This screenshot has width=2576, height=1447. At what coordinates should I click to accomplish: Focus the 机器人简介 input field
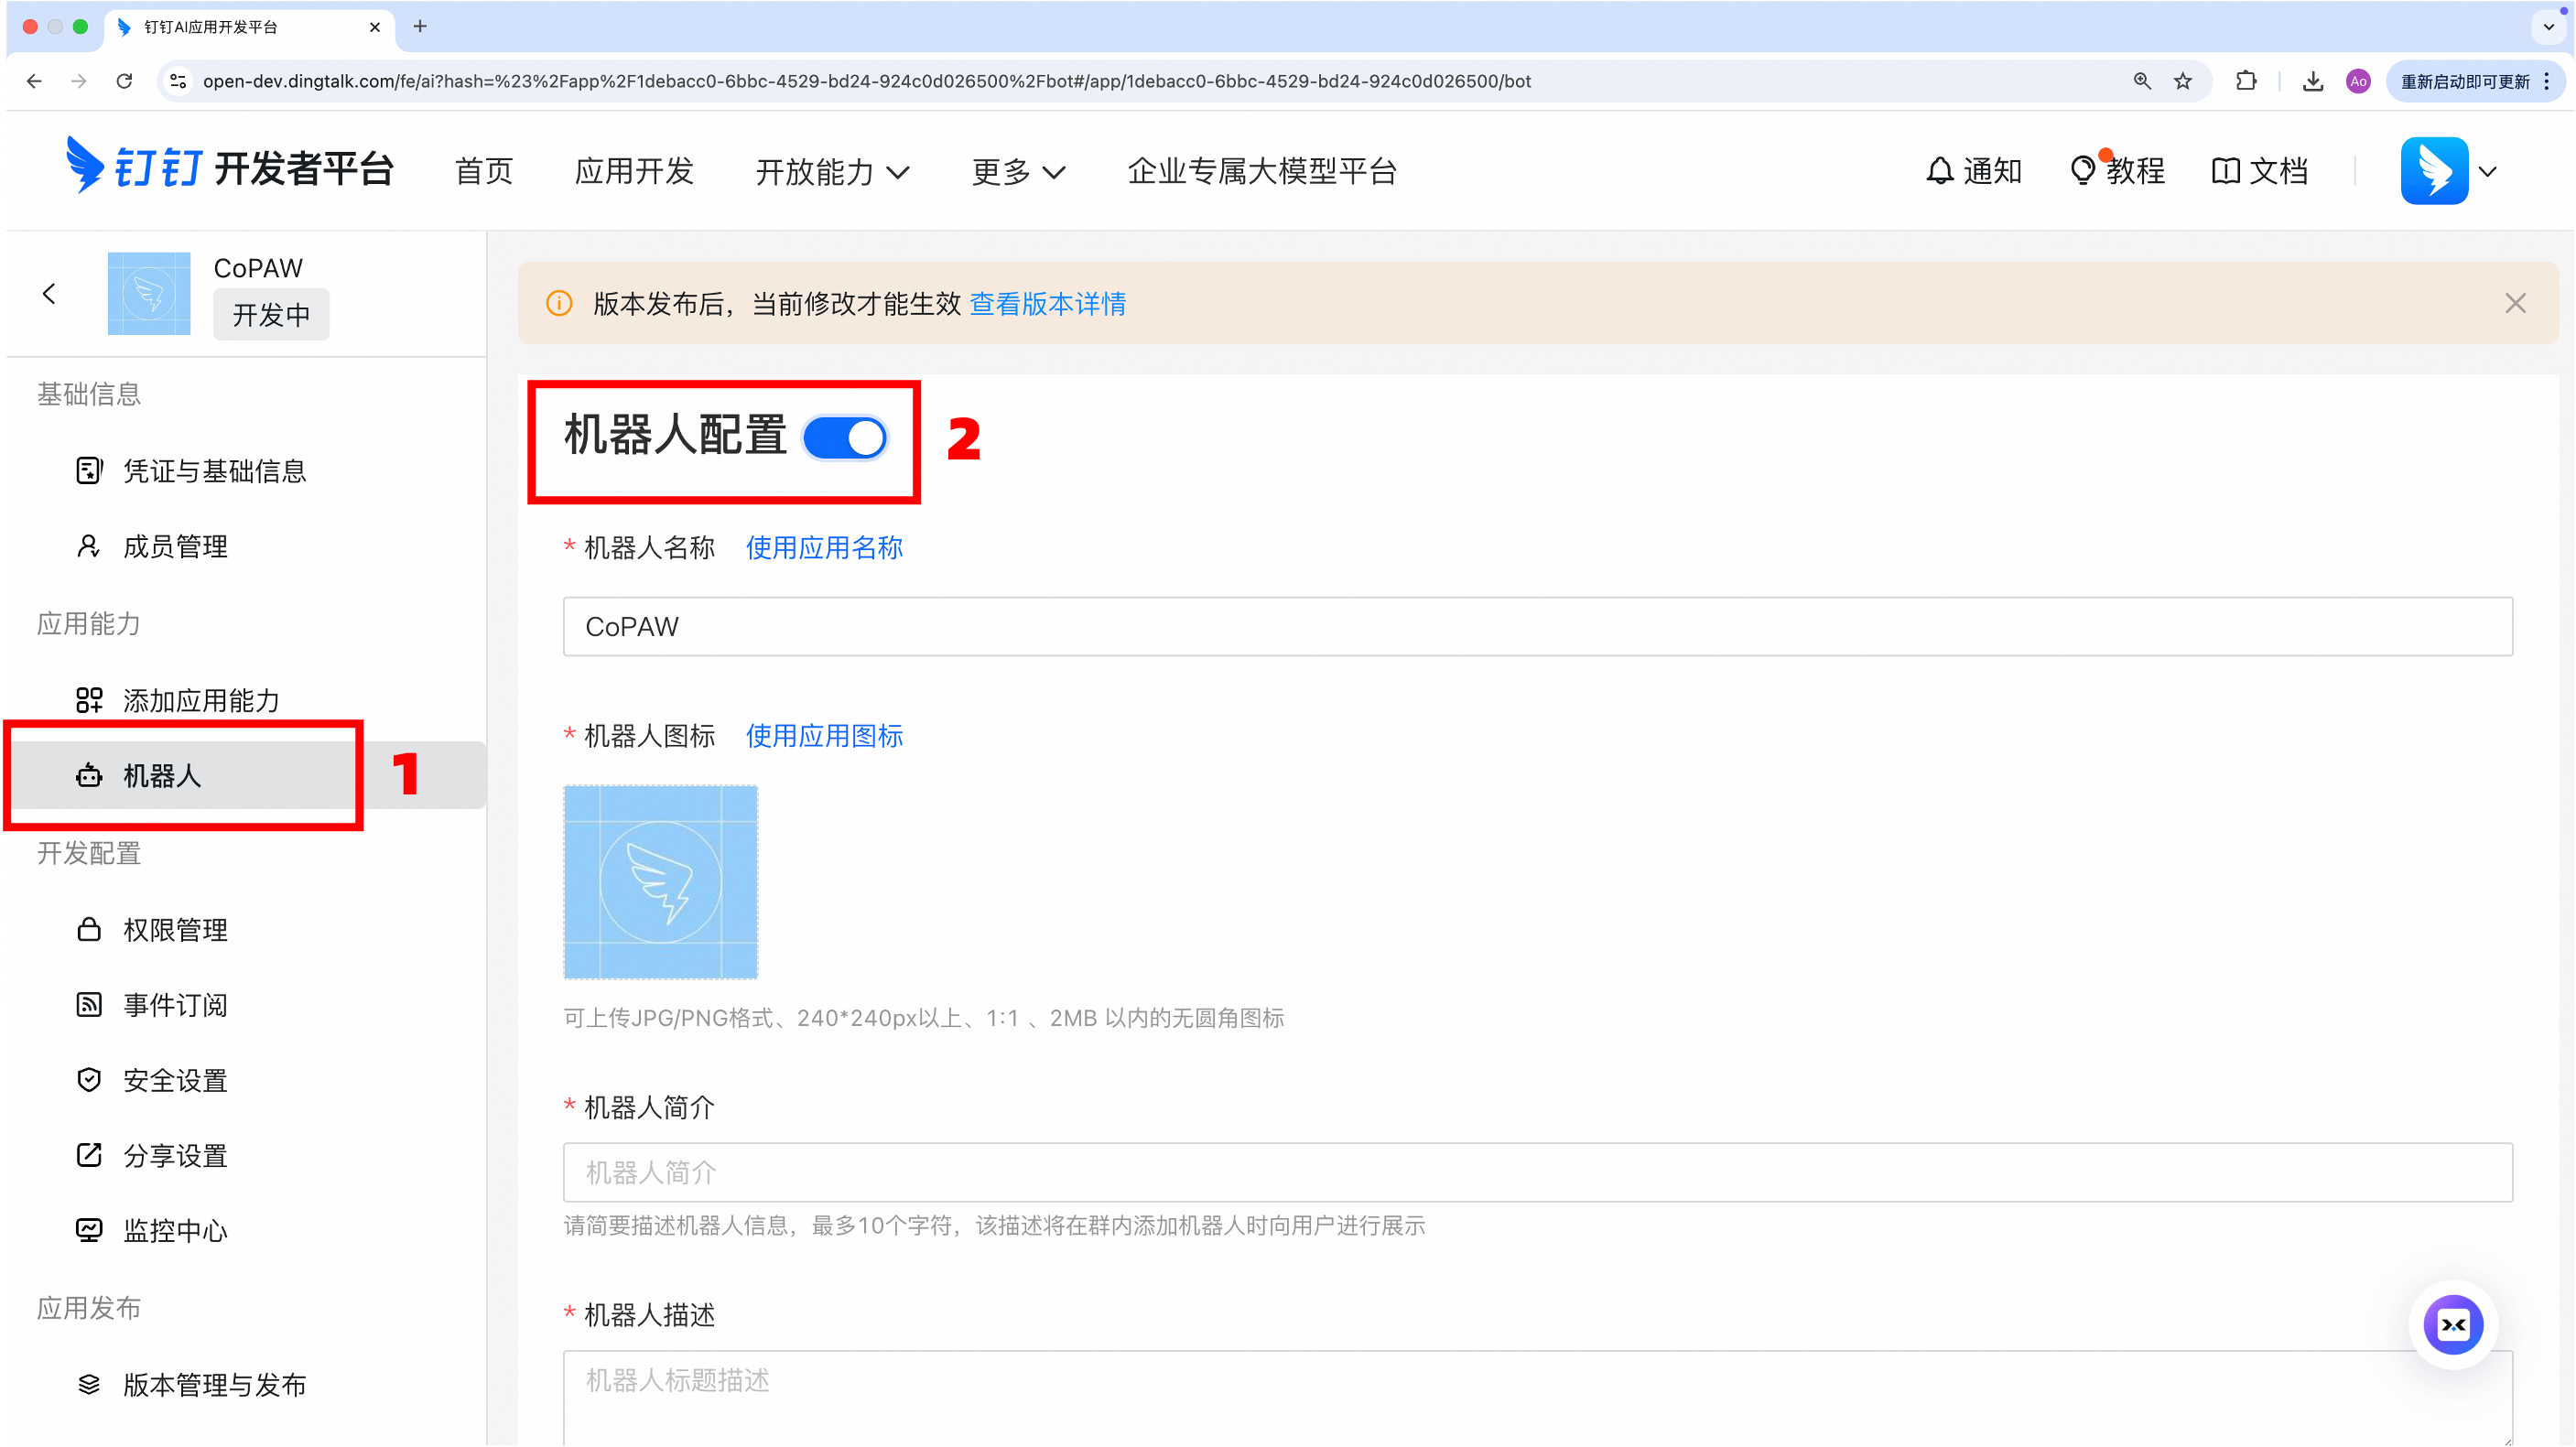1537,1173
